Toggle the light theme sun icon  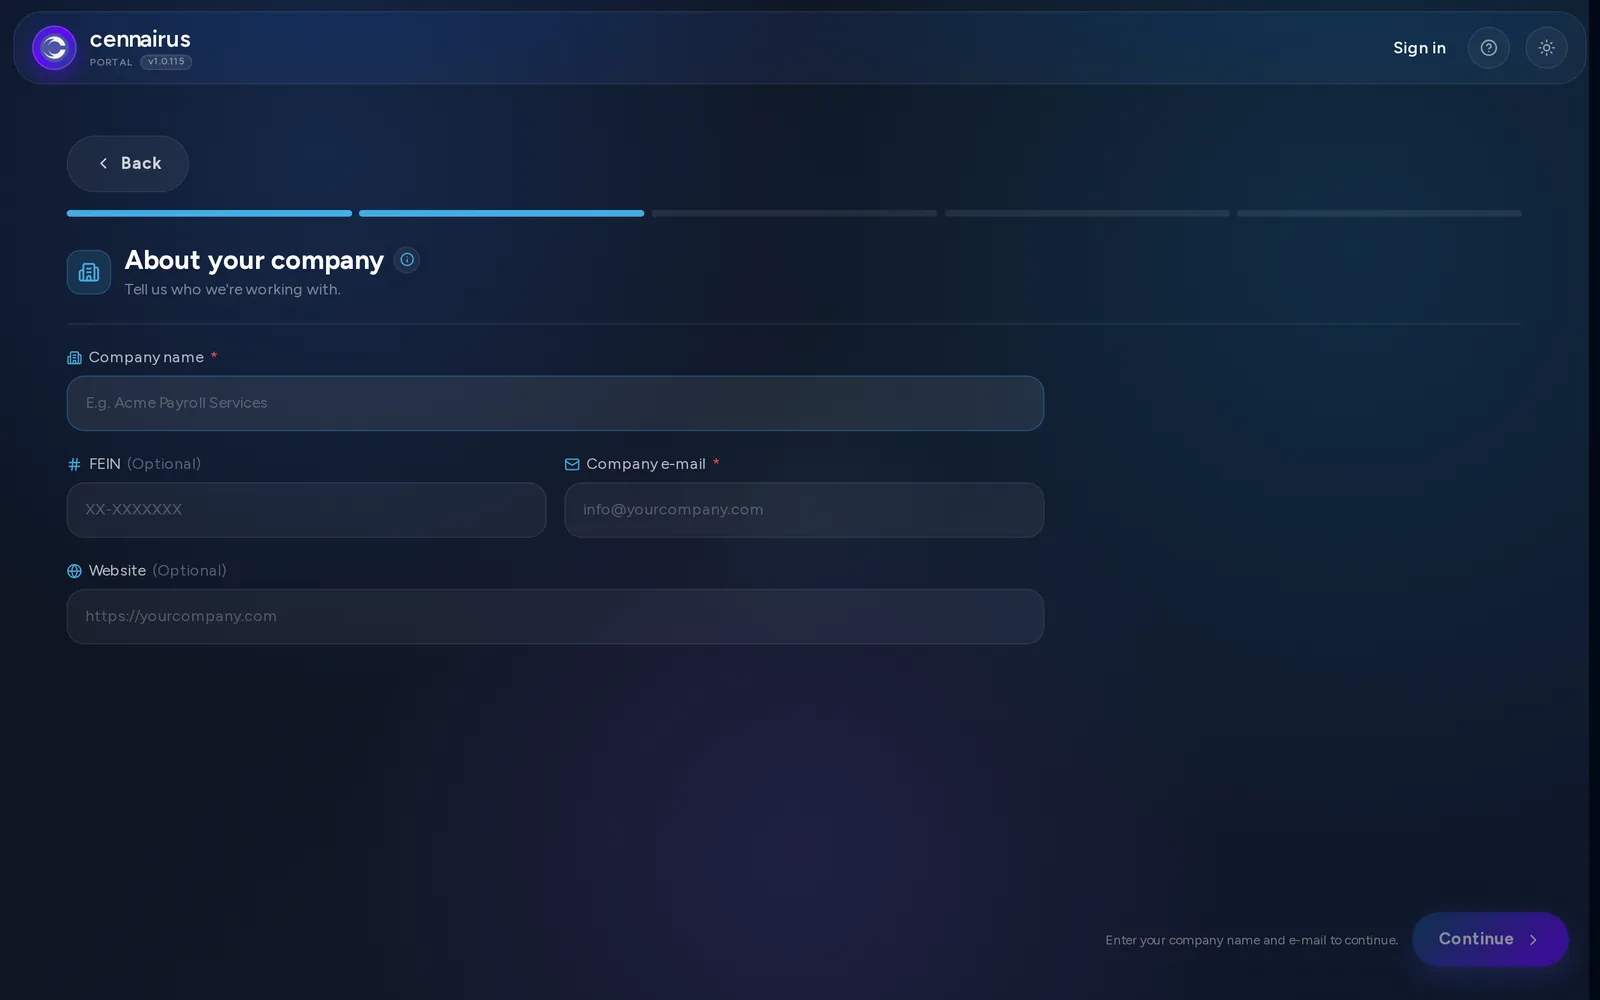[1546, 48]
